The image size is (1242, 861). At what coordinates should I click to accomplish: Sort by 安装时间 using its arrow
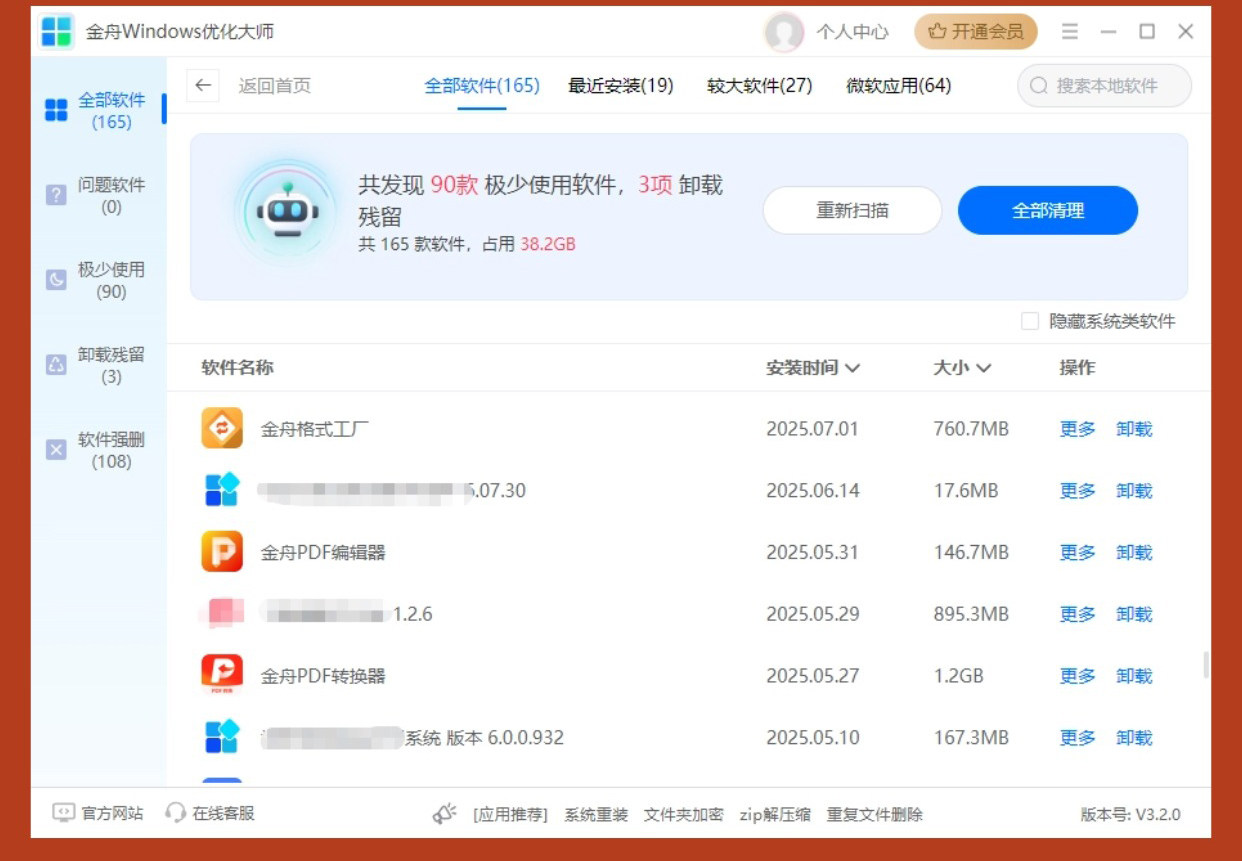[852, 368]
